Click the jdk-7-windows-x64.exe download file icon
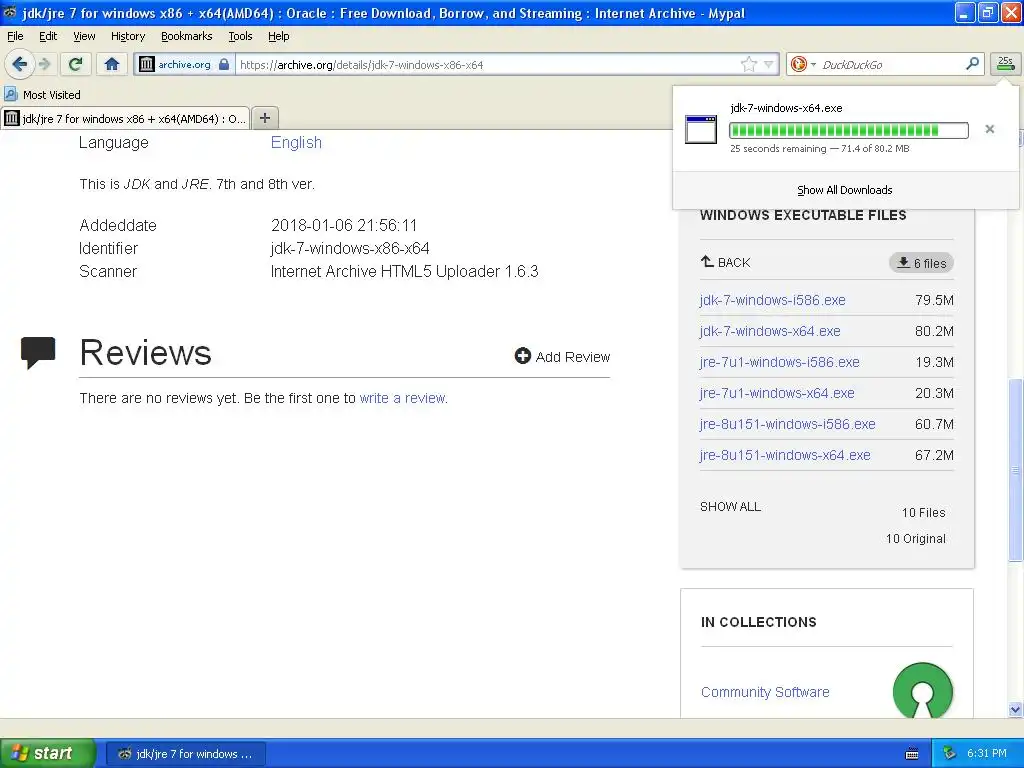1024x768 pixels. [701, 129]
